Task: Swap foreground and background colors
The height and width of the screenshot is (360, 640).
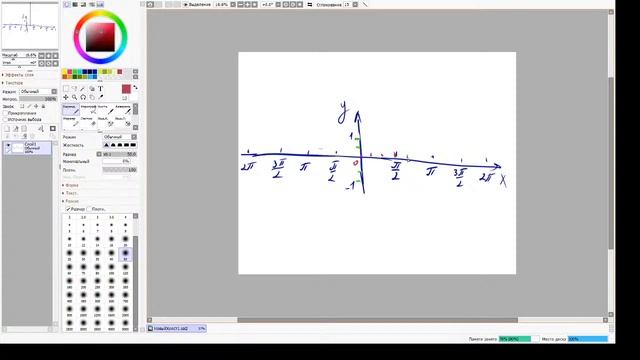Action: tap(135, 87)
